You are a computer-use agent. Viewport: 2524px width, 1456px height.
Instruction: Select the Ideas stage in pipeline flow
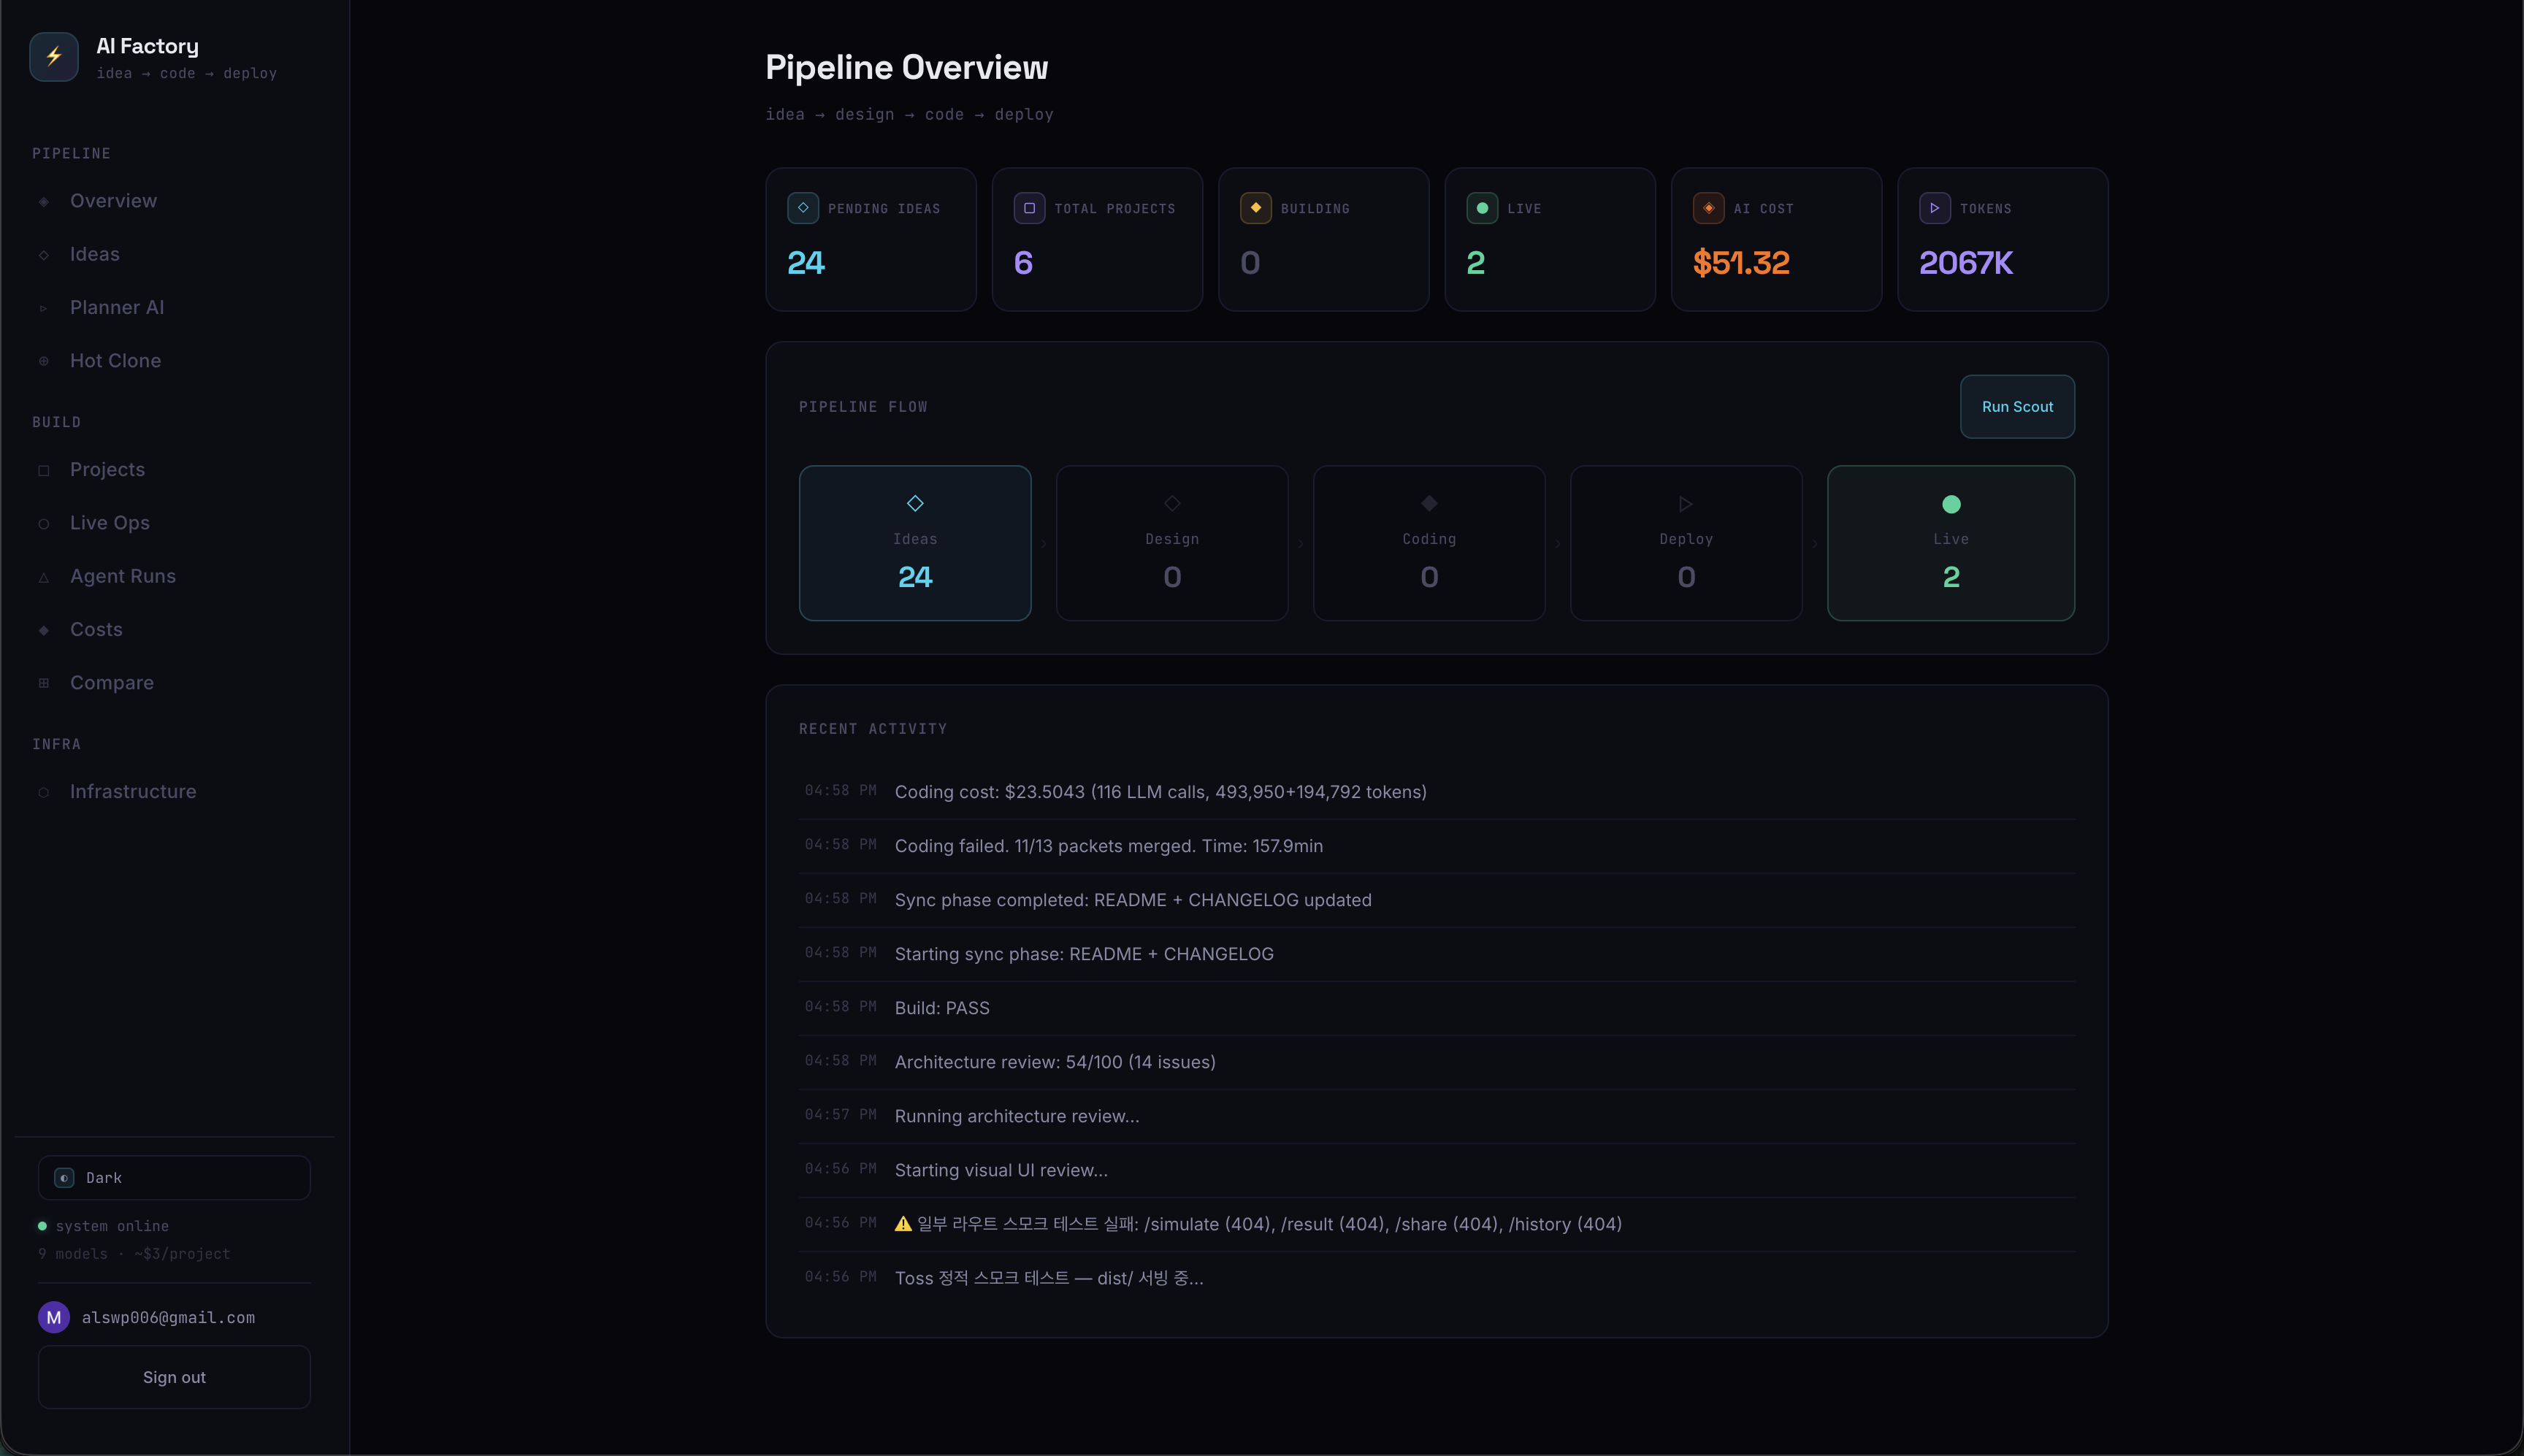(914, 543)
